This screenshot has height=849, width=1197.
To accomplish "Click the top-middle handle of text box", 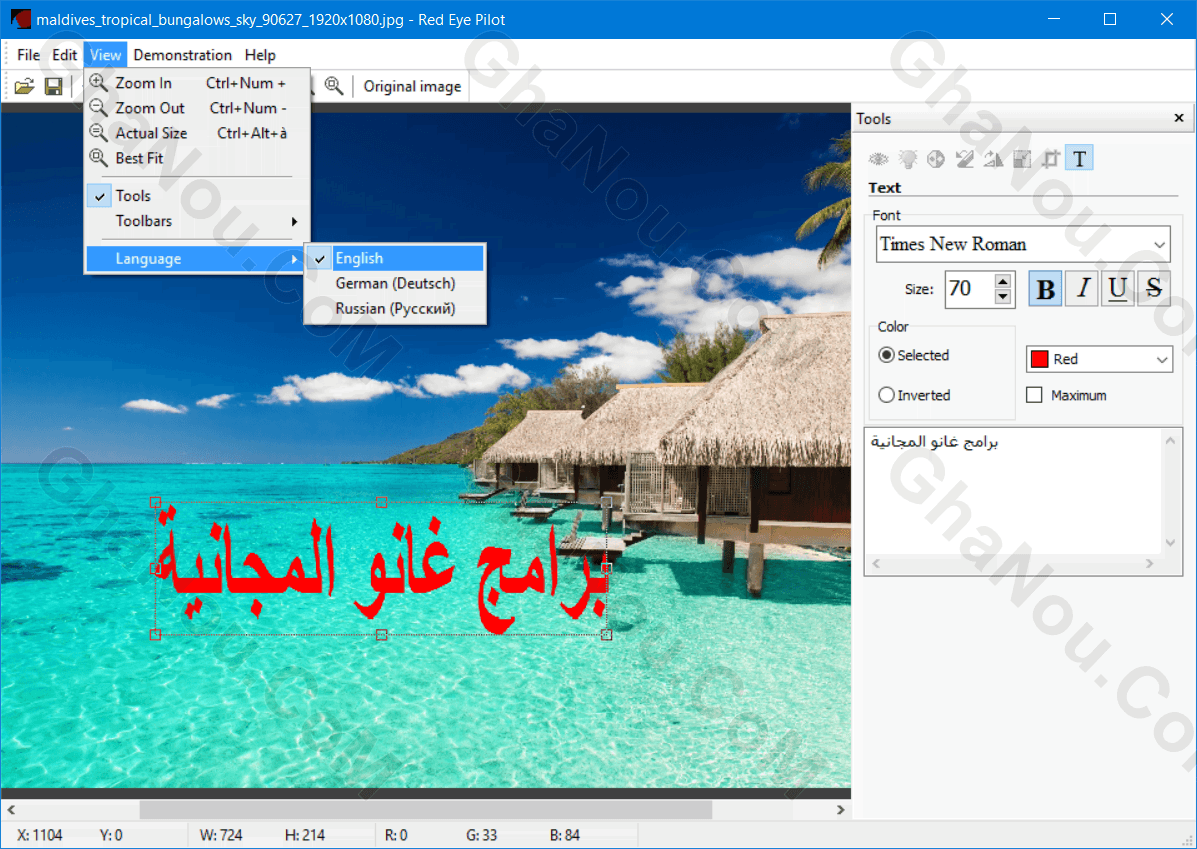I will [382, 502].
